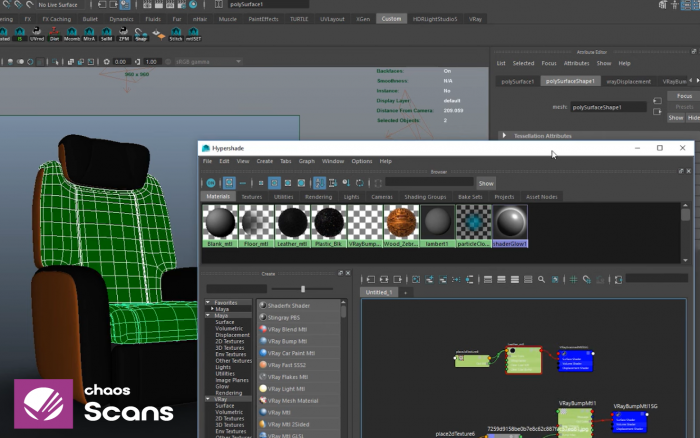Click the mtlSET shelf tool icon

(x=193, y=34)
